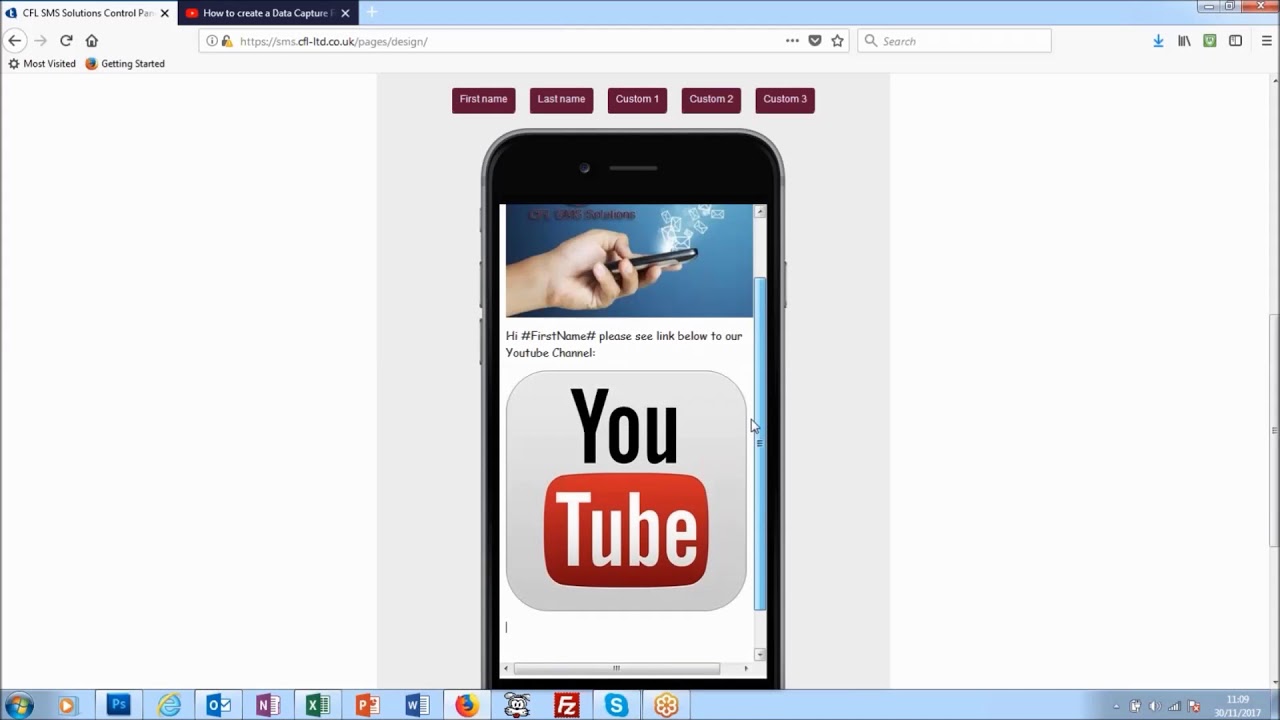Insert the Last name placeholder
The height and width of the screenshot is (720, 1280).
pyautogui.click(x=561, y=100)
